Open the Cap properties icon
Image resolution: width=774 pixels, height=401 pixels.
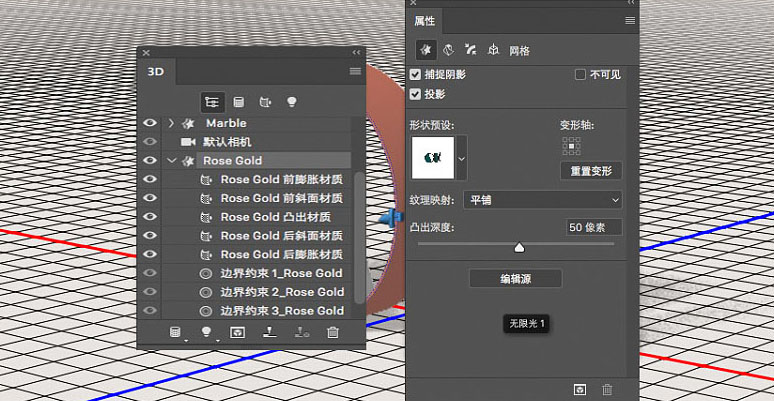coord(470,49)
